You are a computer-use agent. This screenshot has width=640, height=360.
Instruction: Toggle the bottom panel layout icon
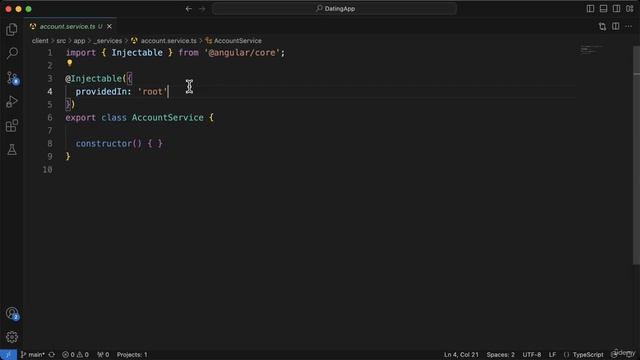tap(603, 9)
